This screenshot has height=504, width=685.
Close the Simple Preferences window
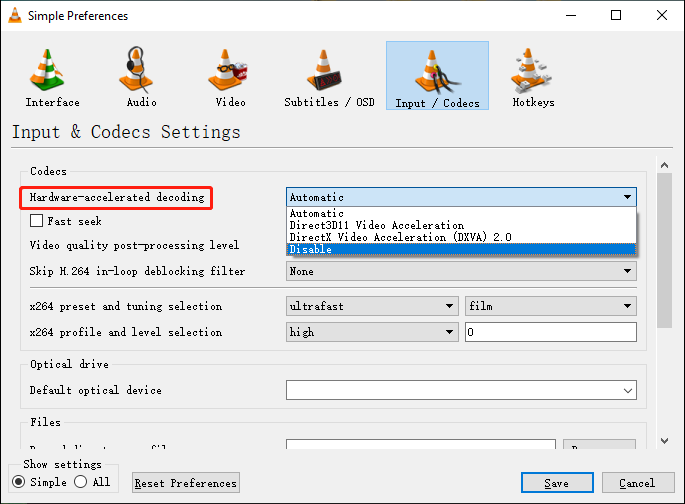[x=662, y=15]
